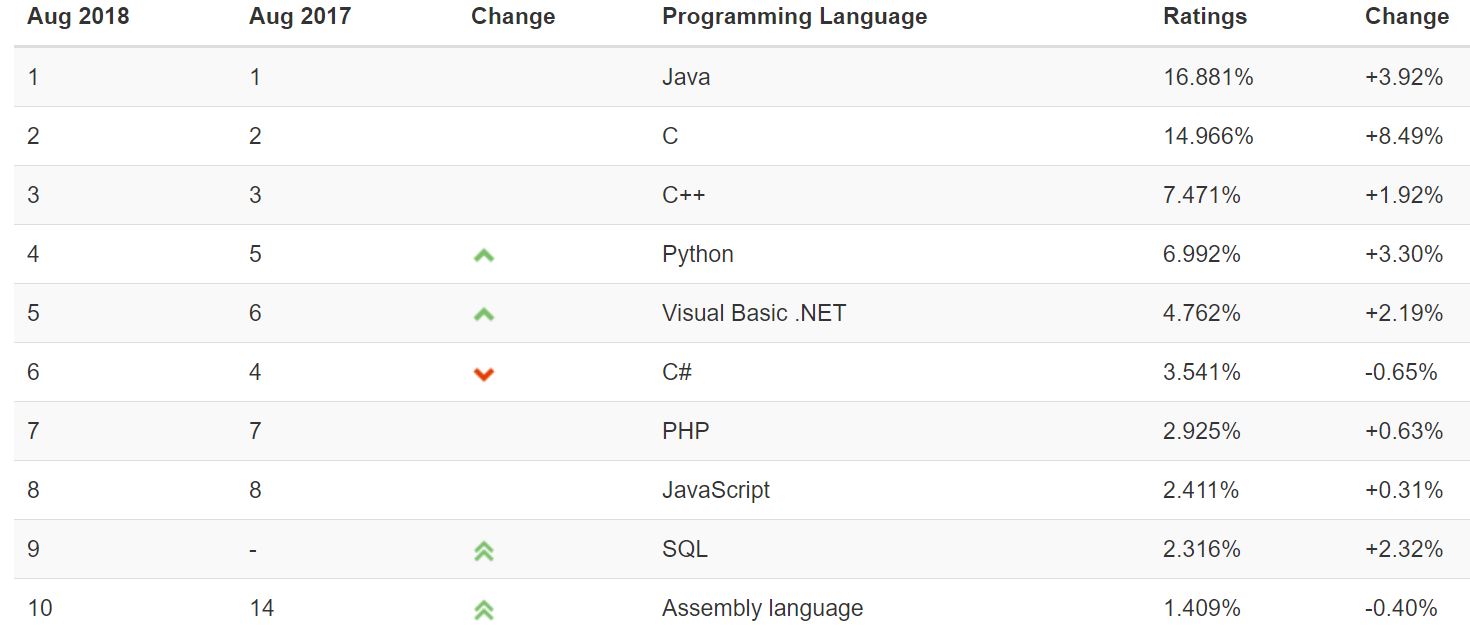
Task: Click the red down arrow in C# row
Action: click(484, 374)
